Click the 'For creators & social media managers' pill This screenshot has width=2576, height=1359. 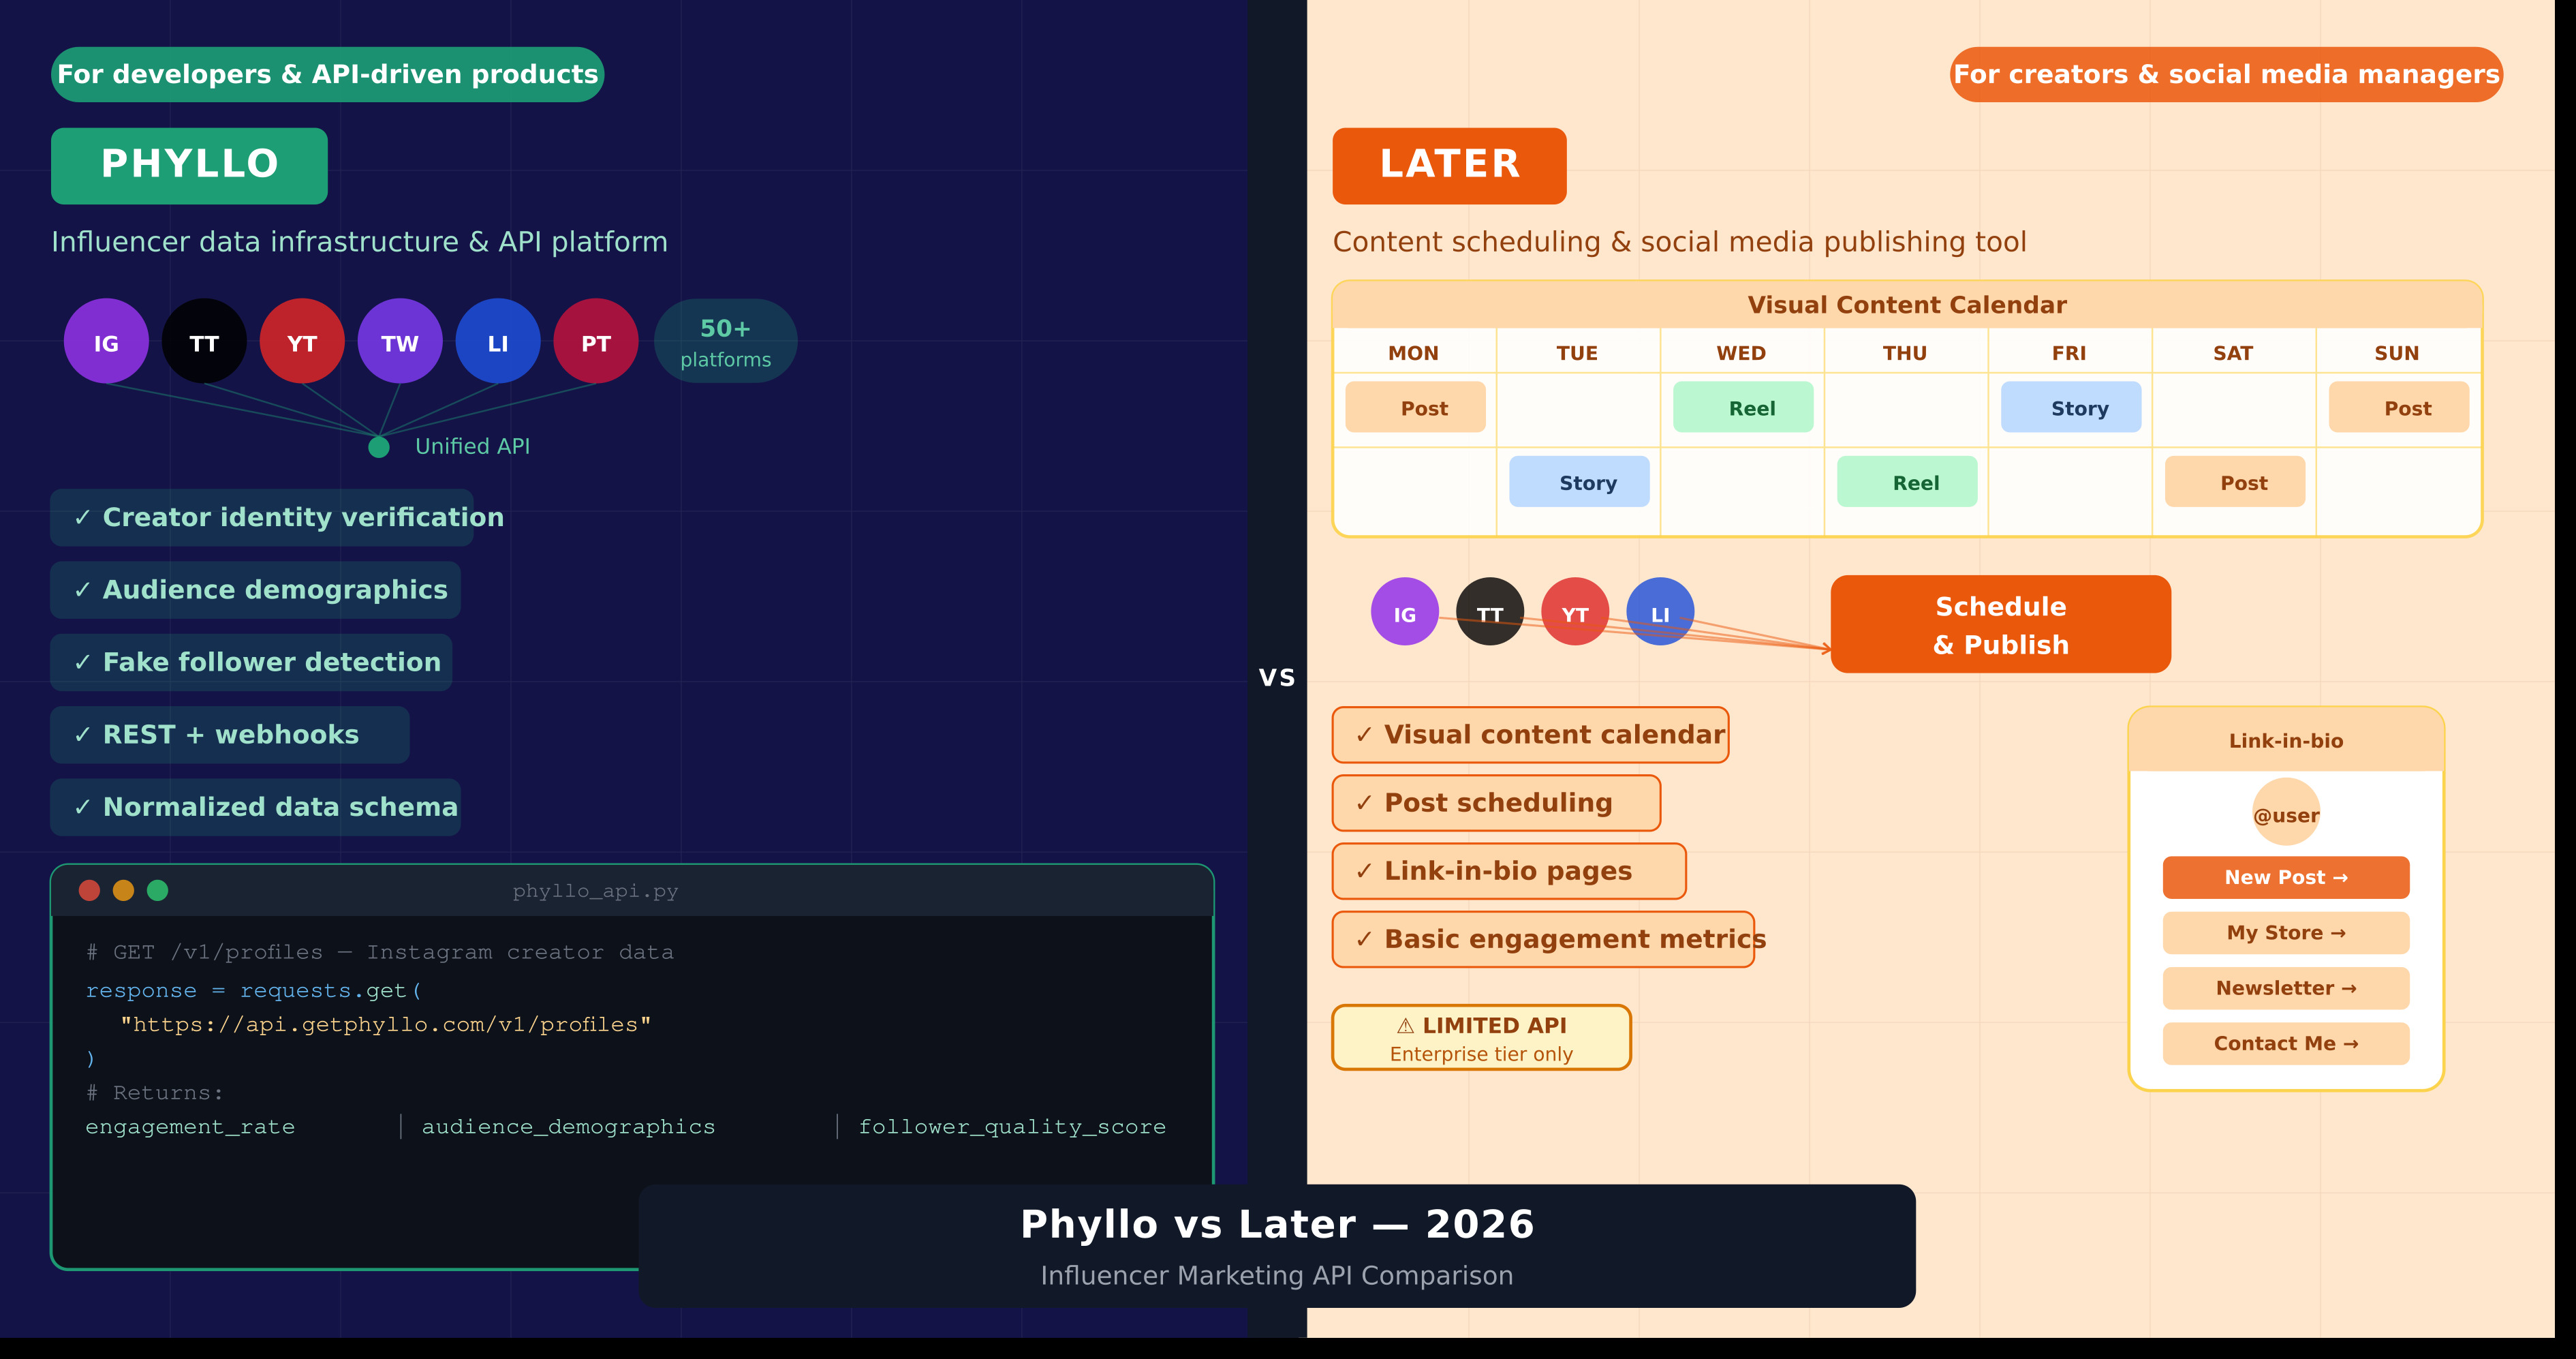tap(2226, 74)
